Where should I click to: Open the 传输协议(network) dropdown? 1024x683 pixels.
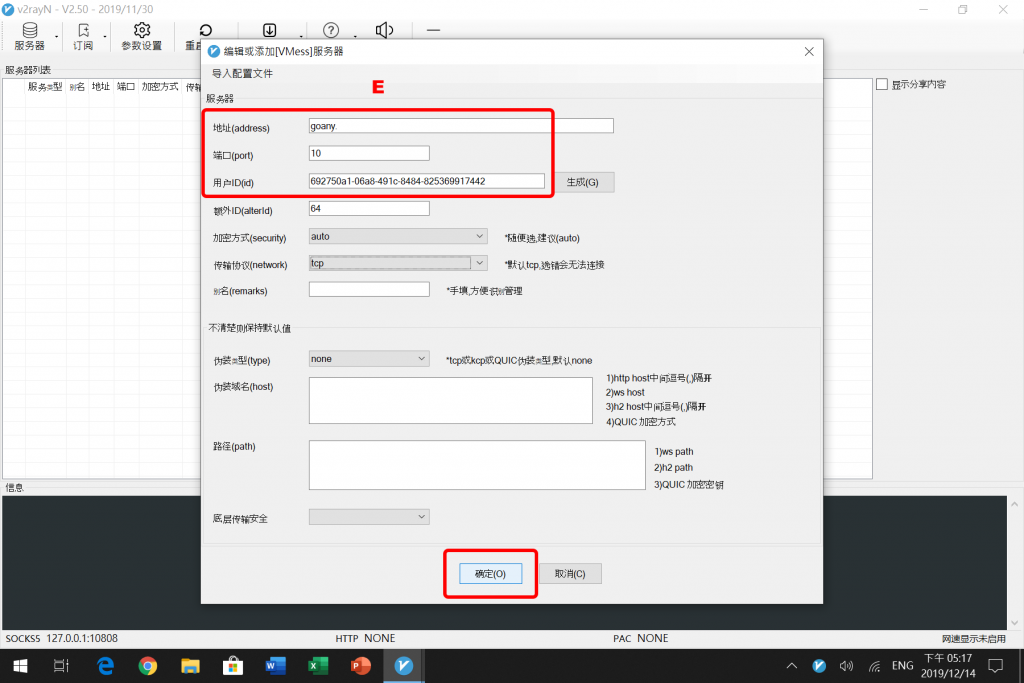point(398,263)
